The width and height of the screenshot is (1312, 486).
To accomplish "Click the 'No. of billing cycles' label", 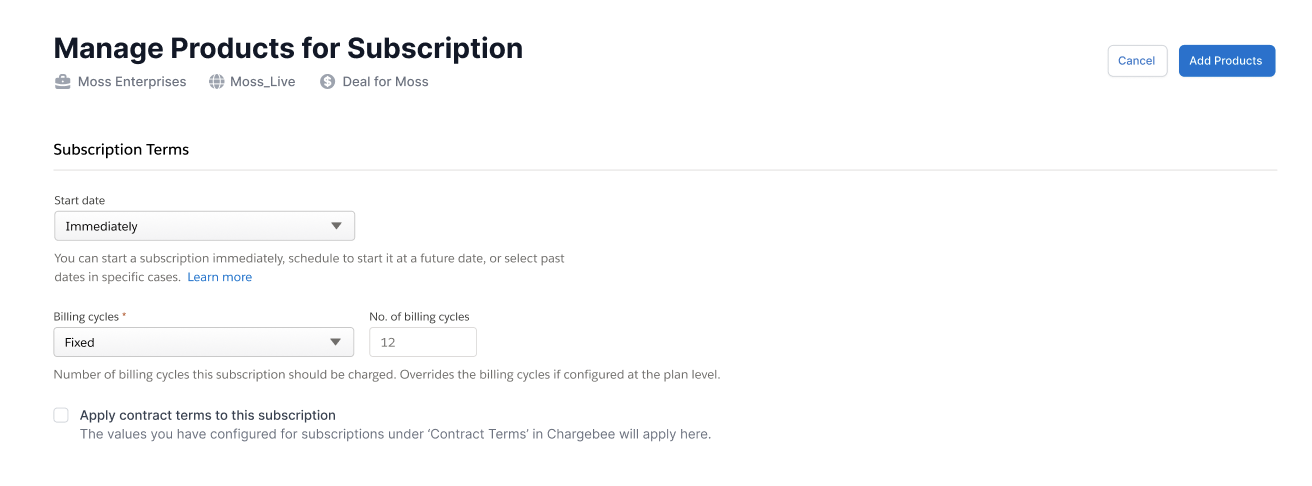I will 419,317.
